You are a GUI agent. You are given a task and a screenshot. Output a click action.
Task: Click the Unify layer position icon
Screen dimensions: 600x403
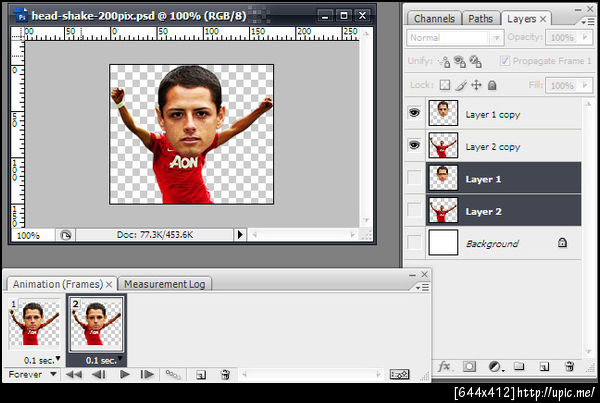coord(444,62)
